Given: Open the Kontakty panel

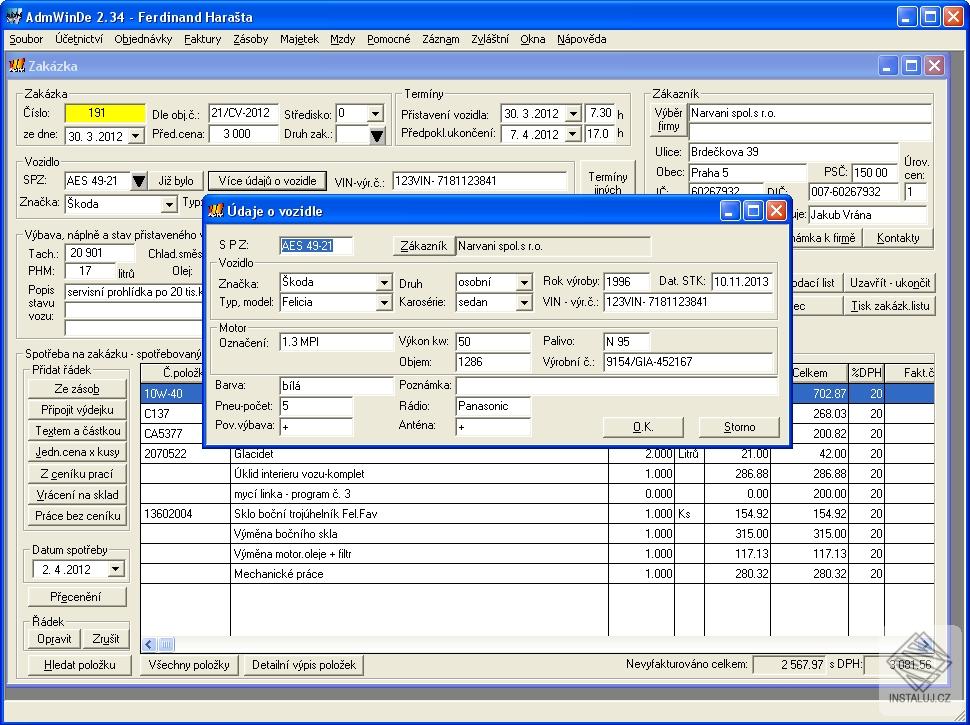Looking at the screenshot, I should (x=898, y=237).
